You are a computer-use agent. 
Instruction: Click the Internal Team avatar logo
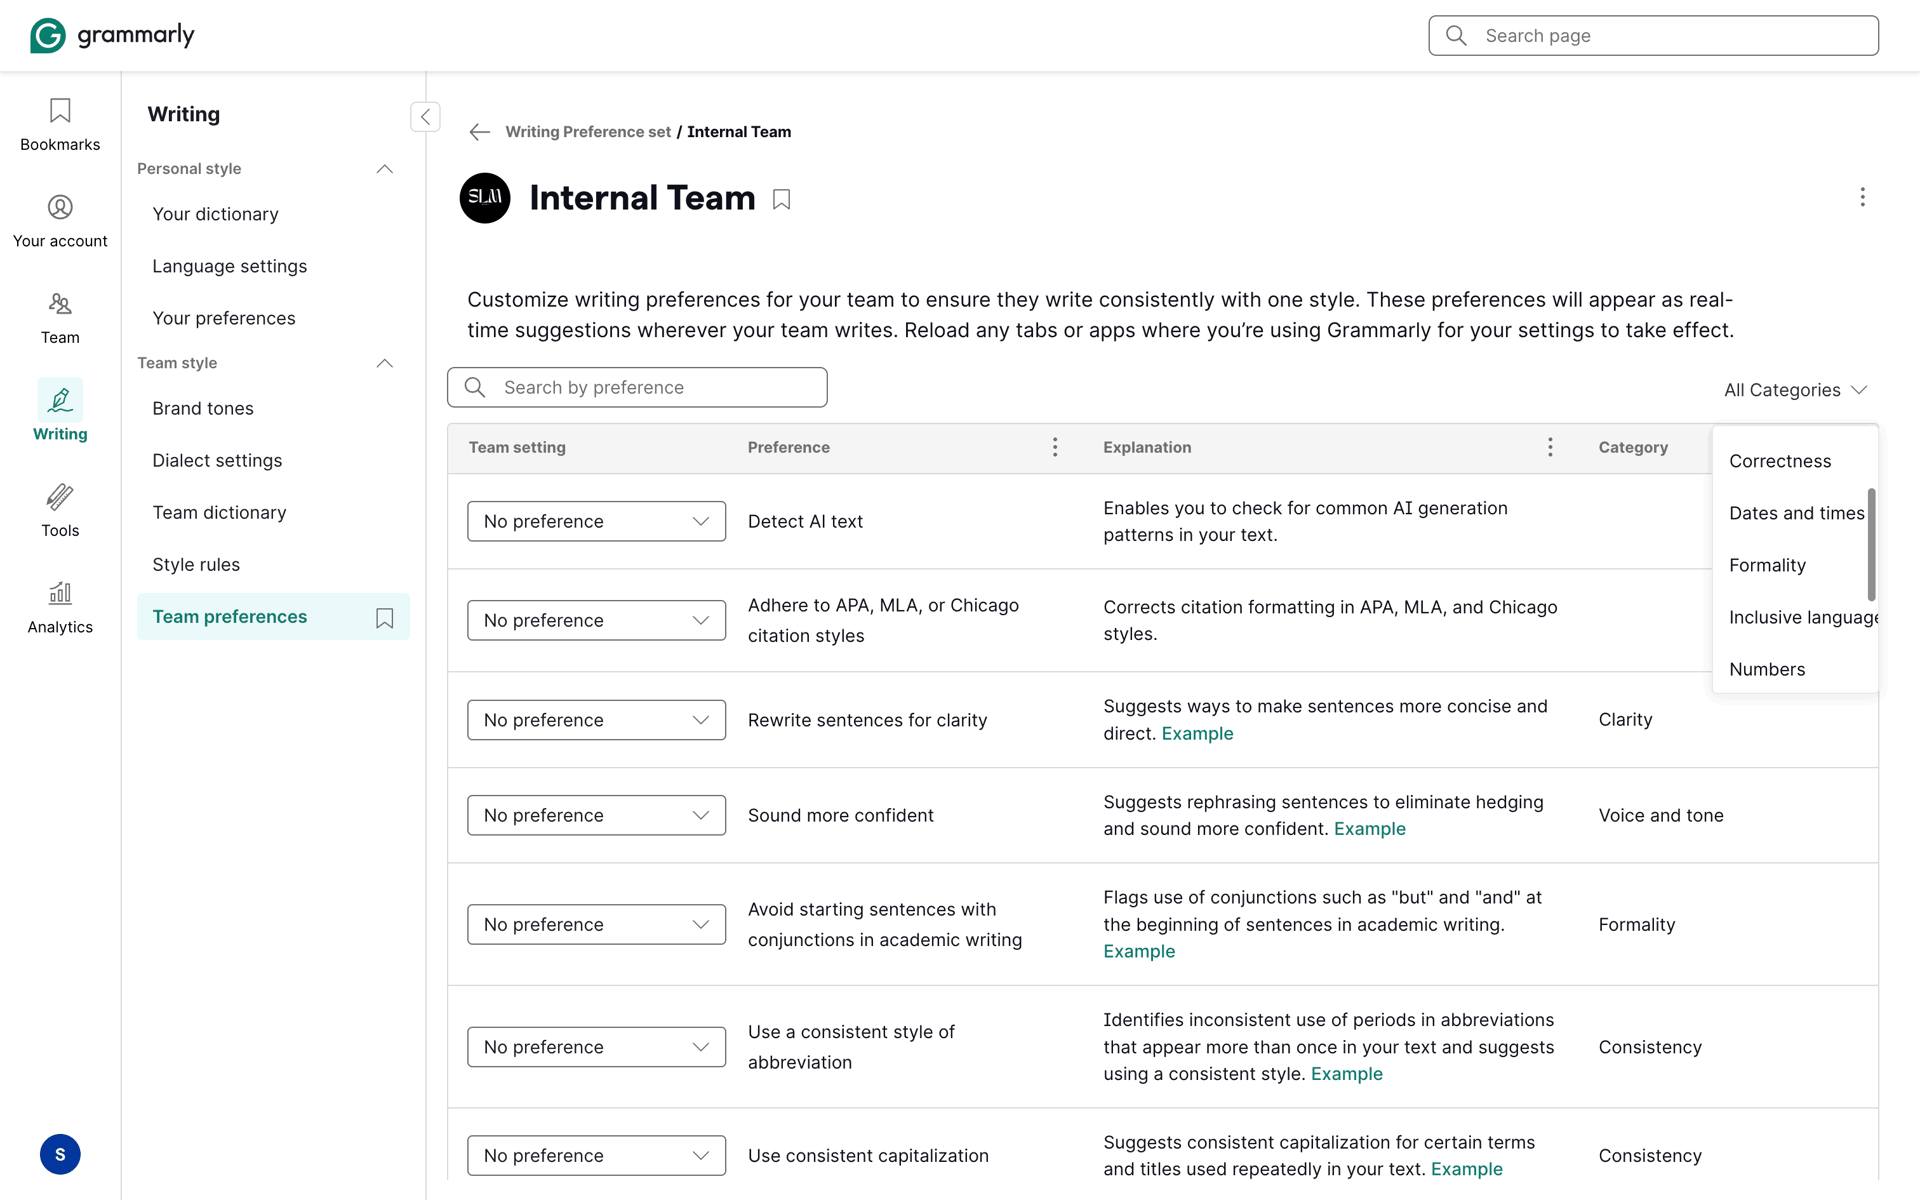(x=485, y=198)
